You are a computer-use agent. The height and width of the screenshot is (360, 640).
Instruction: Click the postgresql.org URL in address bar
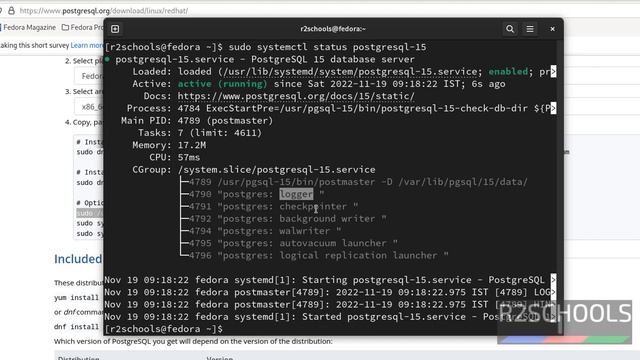tap(104, 11)
